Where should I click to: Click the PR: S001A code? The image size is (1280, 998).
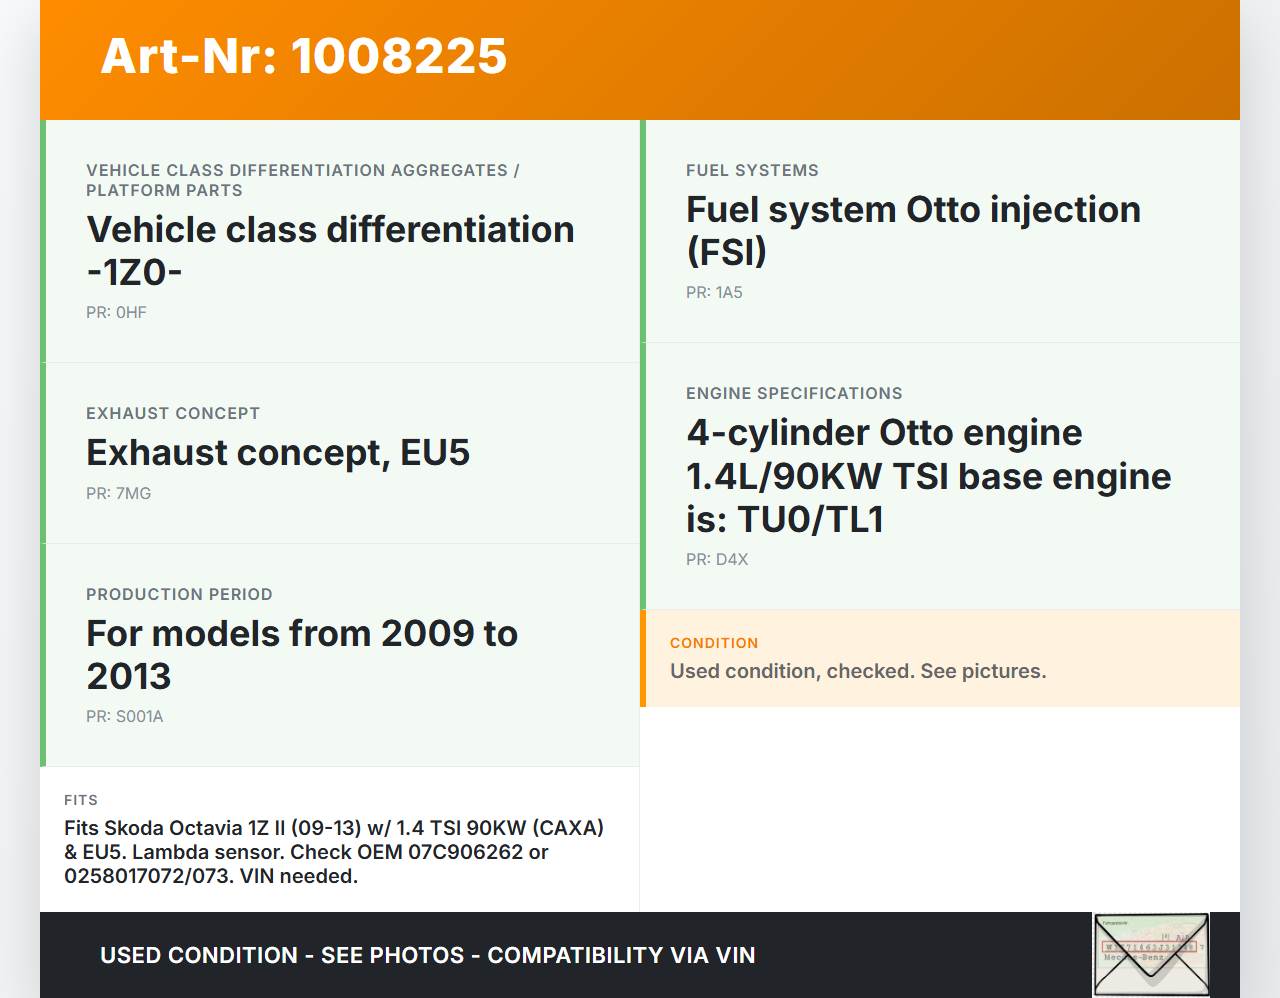124,716
